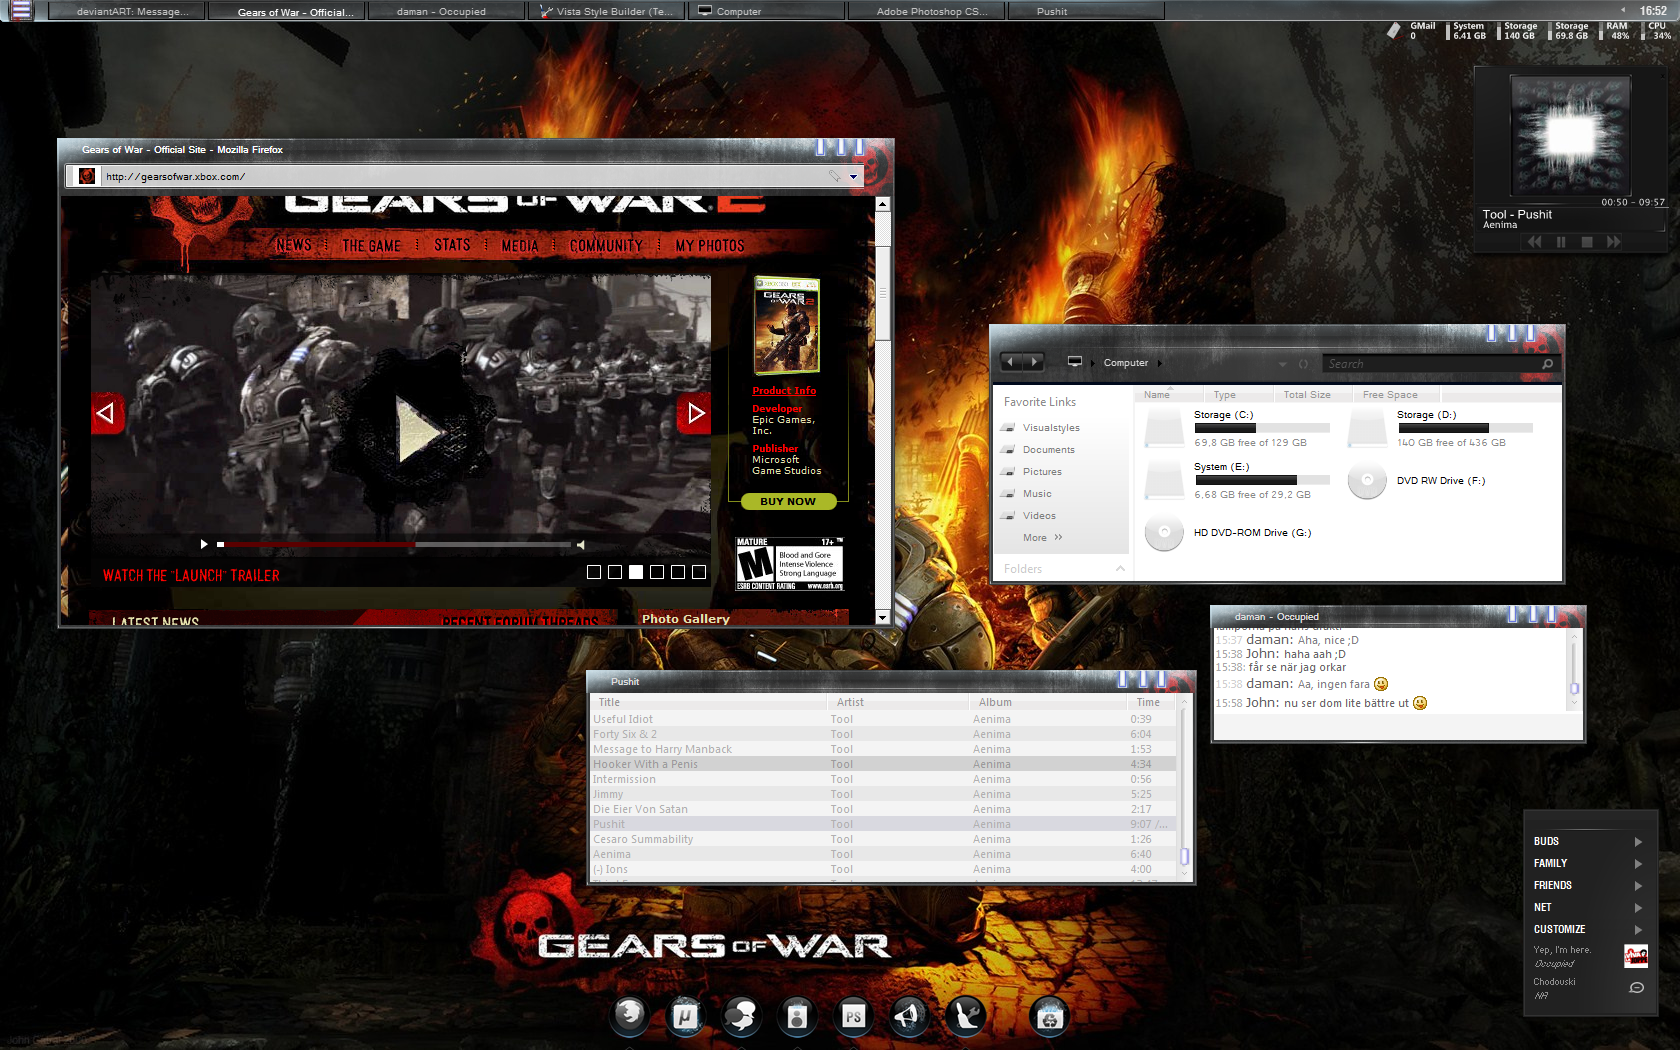The width and height of the screenshot is (1680, 1050).
Task: Open the MEDIA tab on Gears site
Action: [x=520, y=245]
